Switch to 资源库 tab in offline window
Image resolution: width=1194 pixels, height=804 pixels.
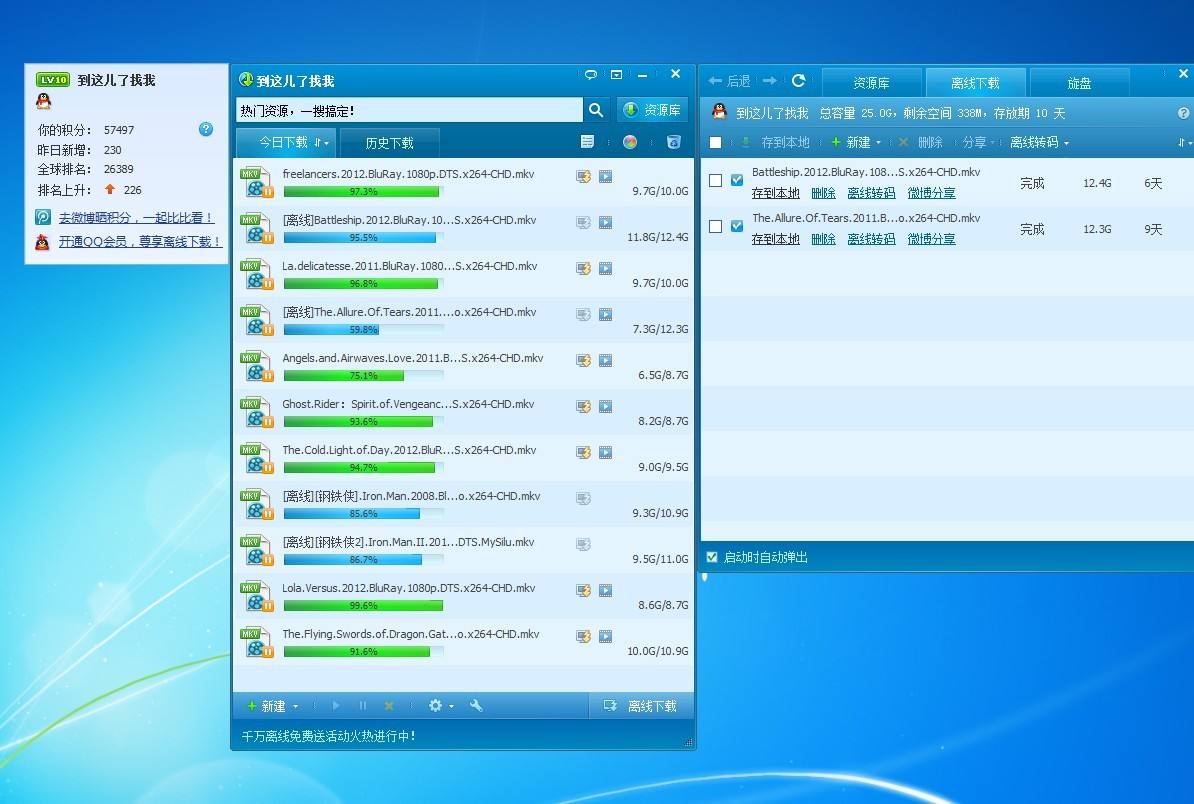click(871, 83)
